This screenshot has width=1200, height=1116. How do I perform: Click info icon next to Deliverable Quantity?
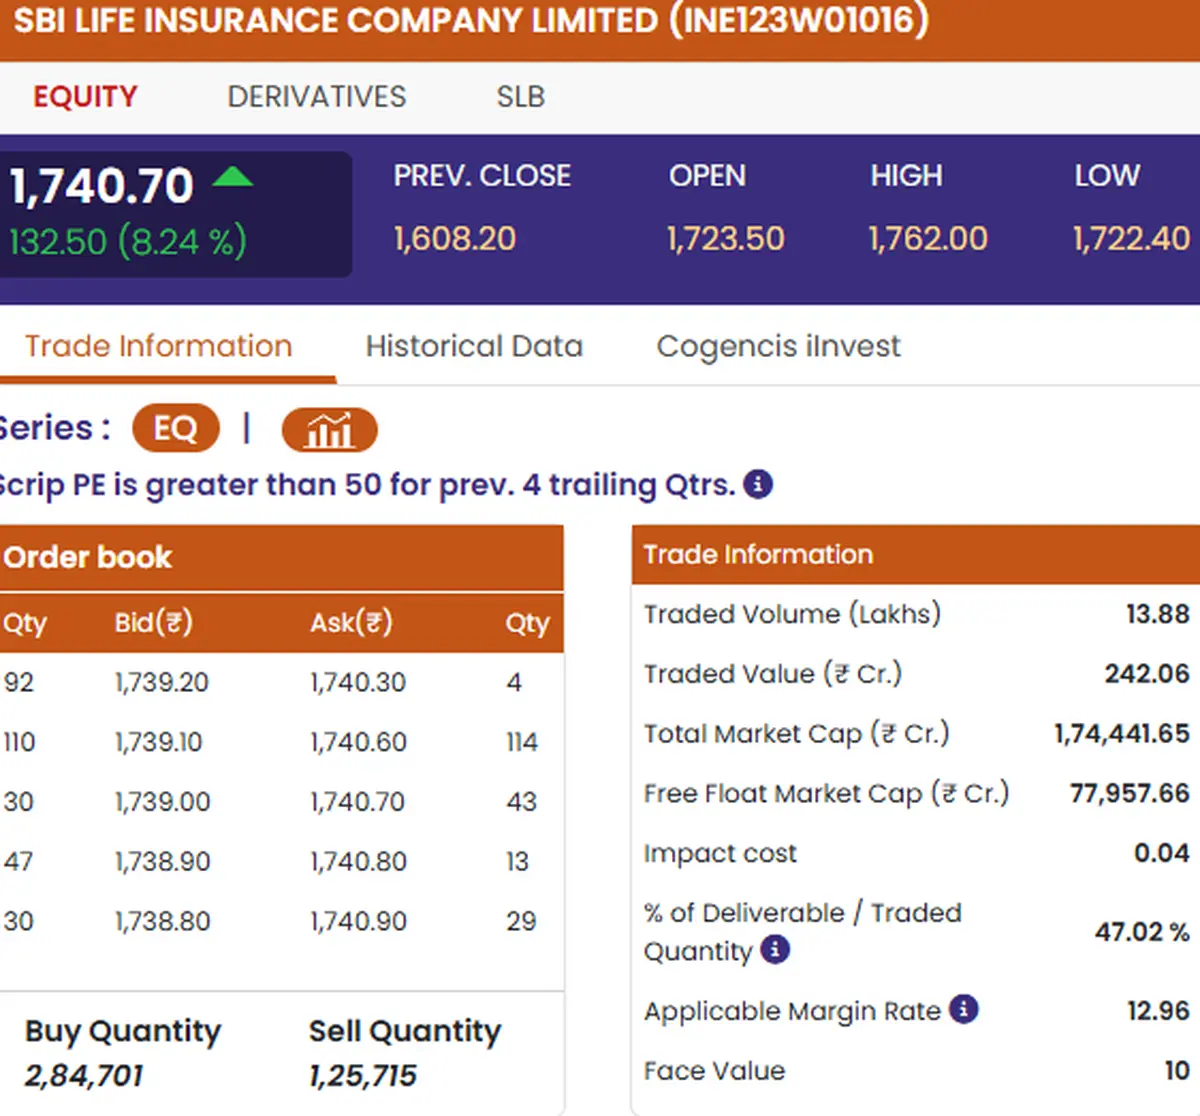[x=775, y=949]
